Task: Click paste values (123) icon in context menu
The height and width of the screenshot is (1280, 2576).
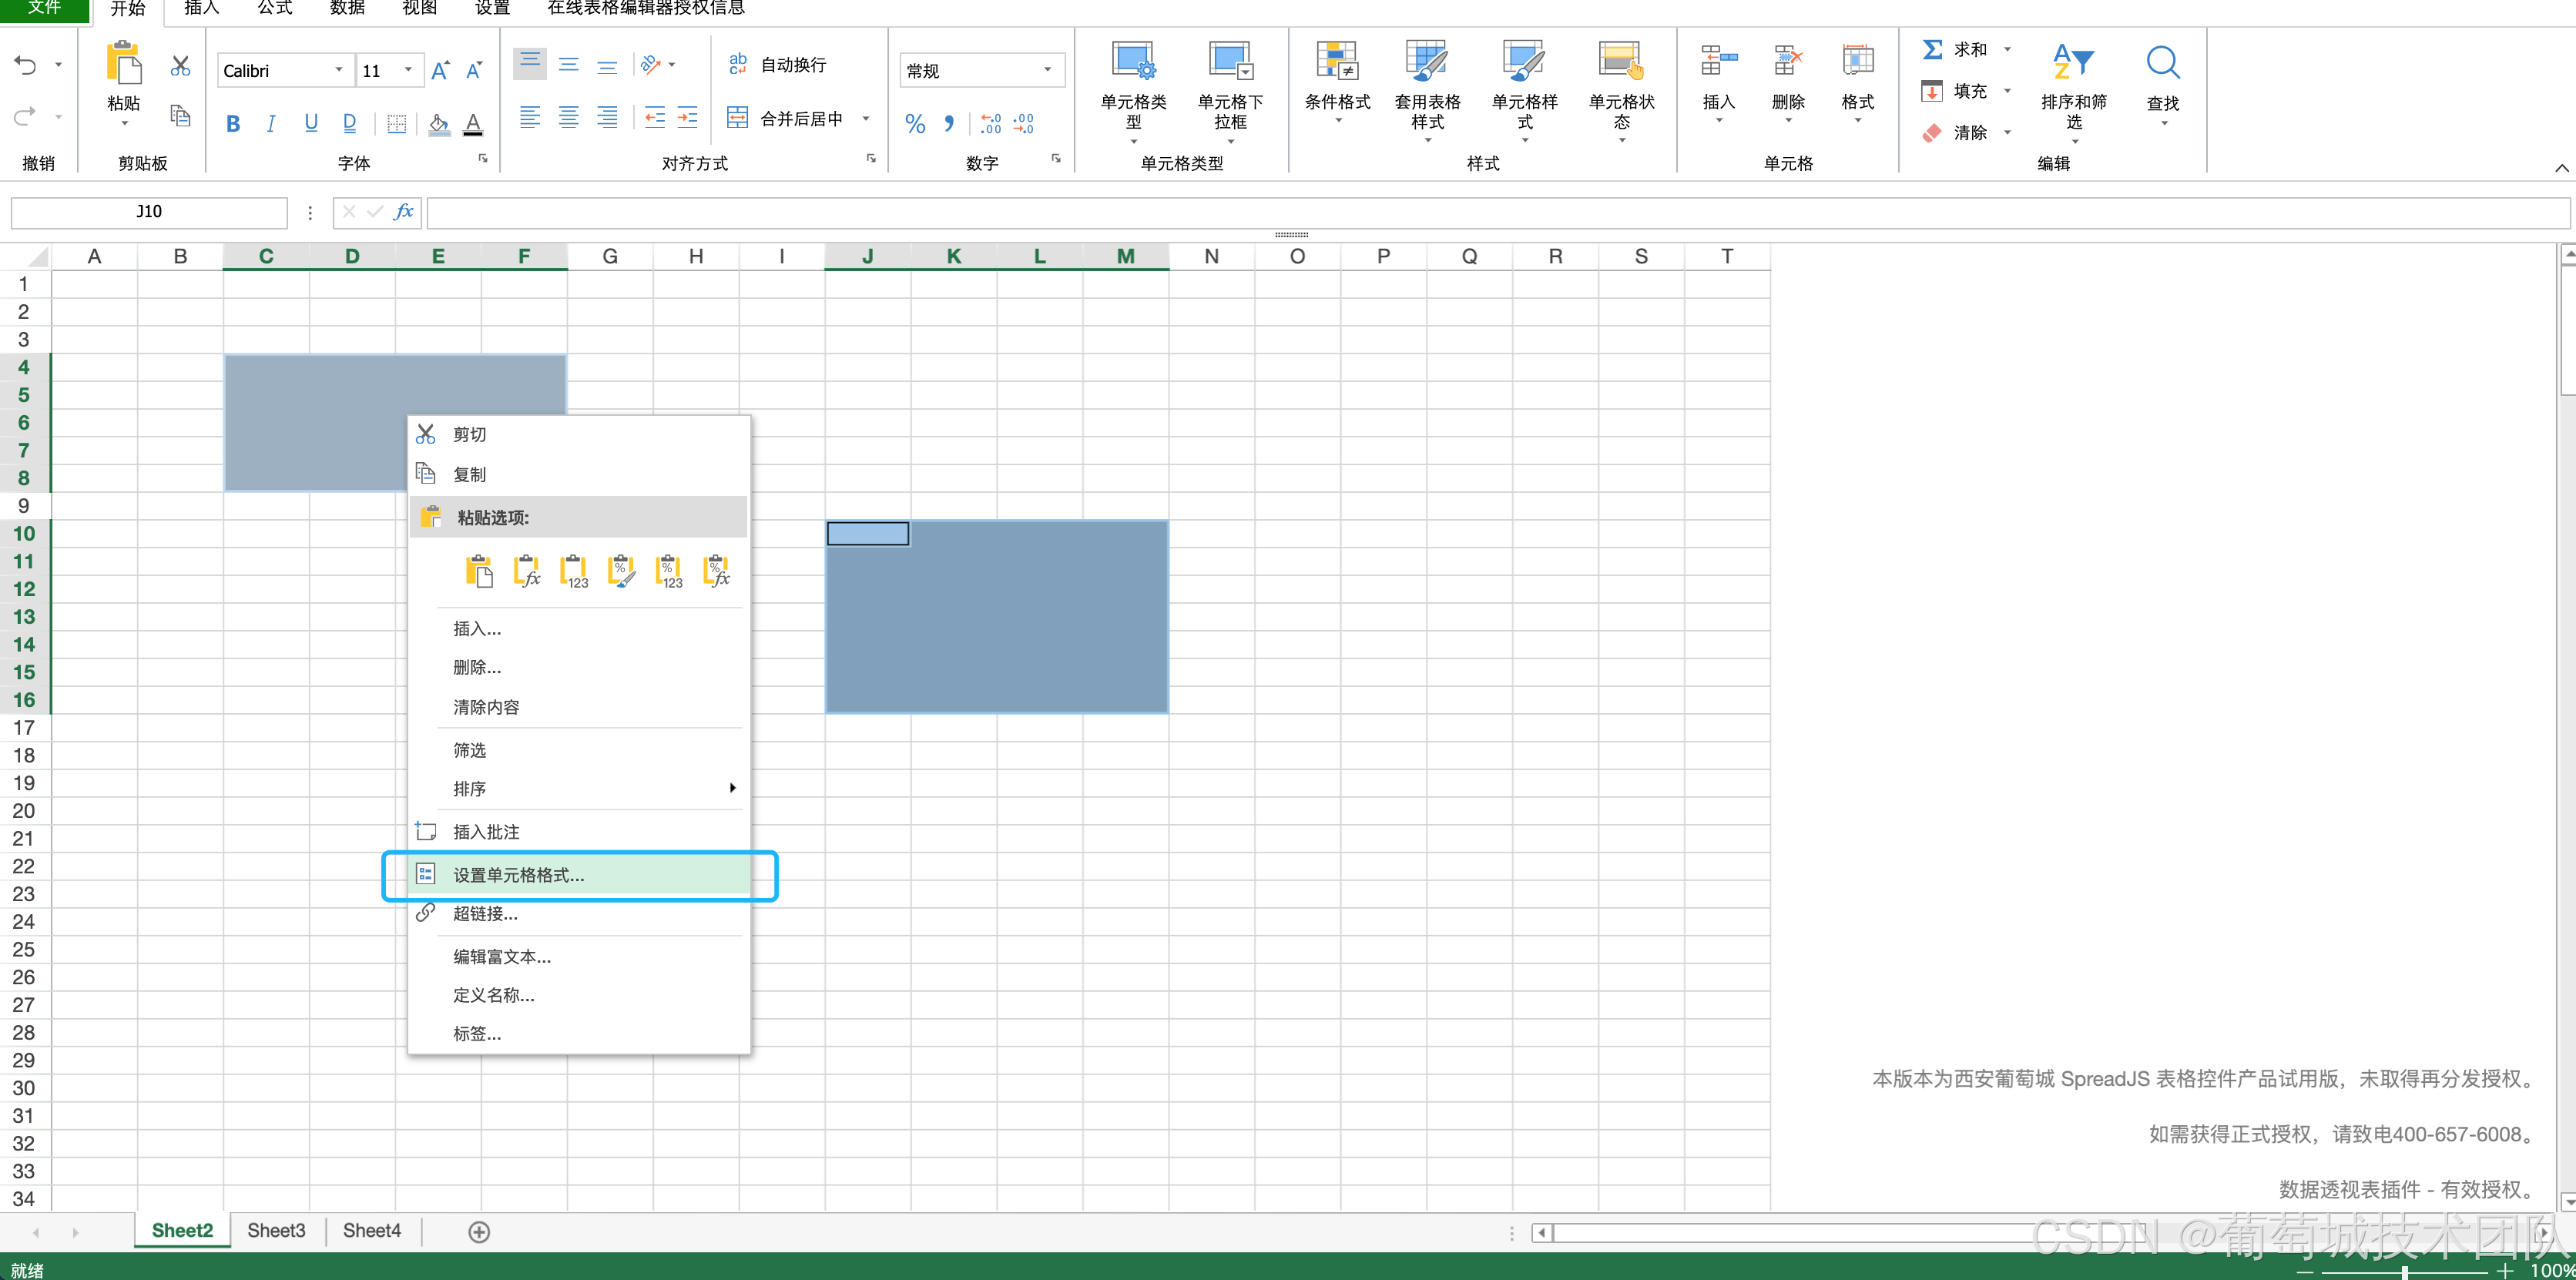Action: click(574, 571)
